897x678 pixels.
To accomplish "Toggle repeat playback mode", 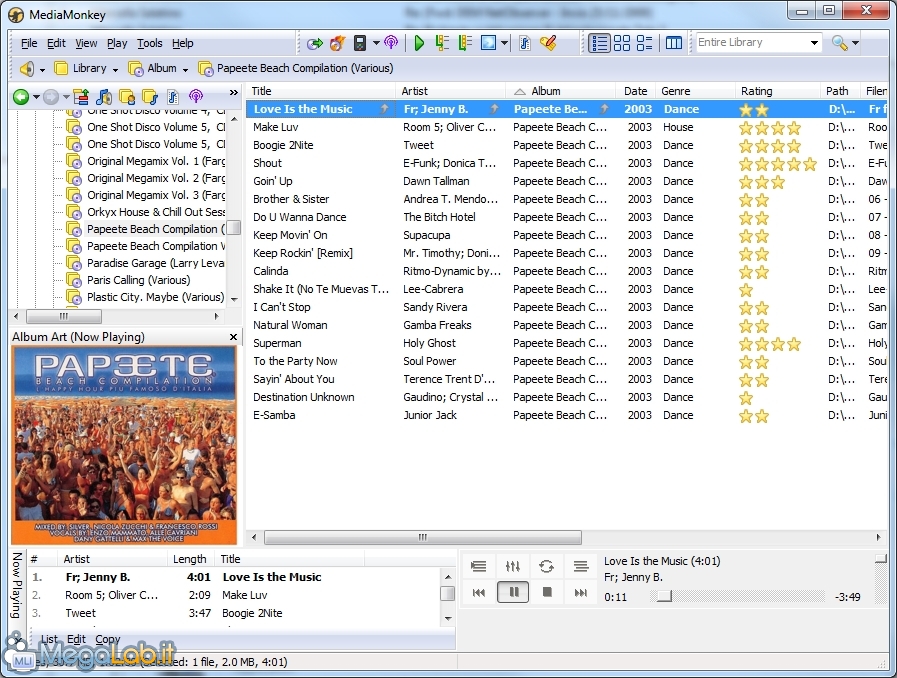I will point(546,566).
